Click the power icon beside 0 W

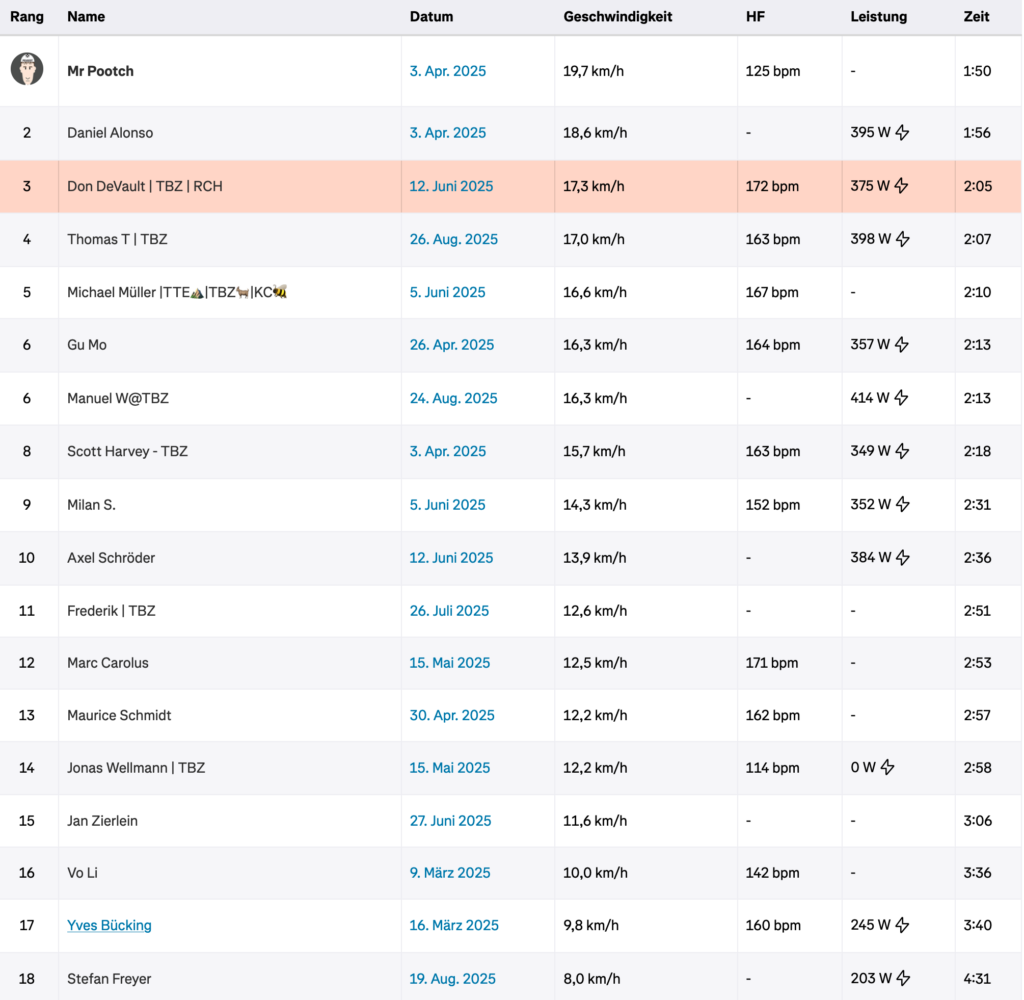[x=887, y=767]
